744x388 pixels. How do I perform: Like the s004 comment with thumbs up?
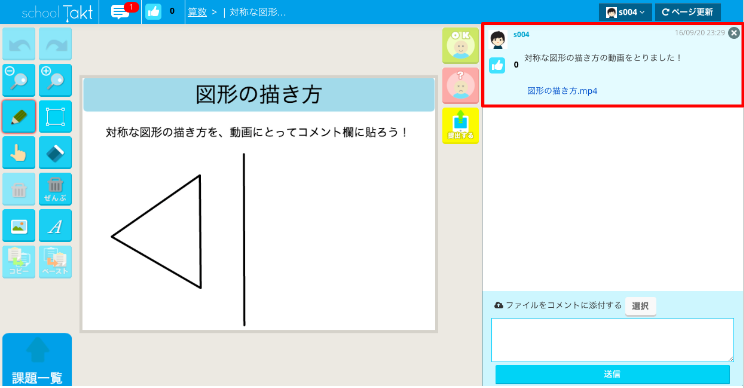click(497, 65)
